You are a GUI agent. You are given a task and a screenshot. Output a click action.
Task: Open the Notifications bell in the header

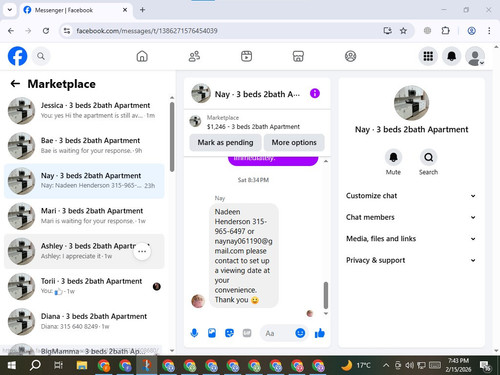pos(452,56)
